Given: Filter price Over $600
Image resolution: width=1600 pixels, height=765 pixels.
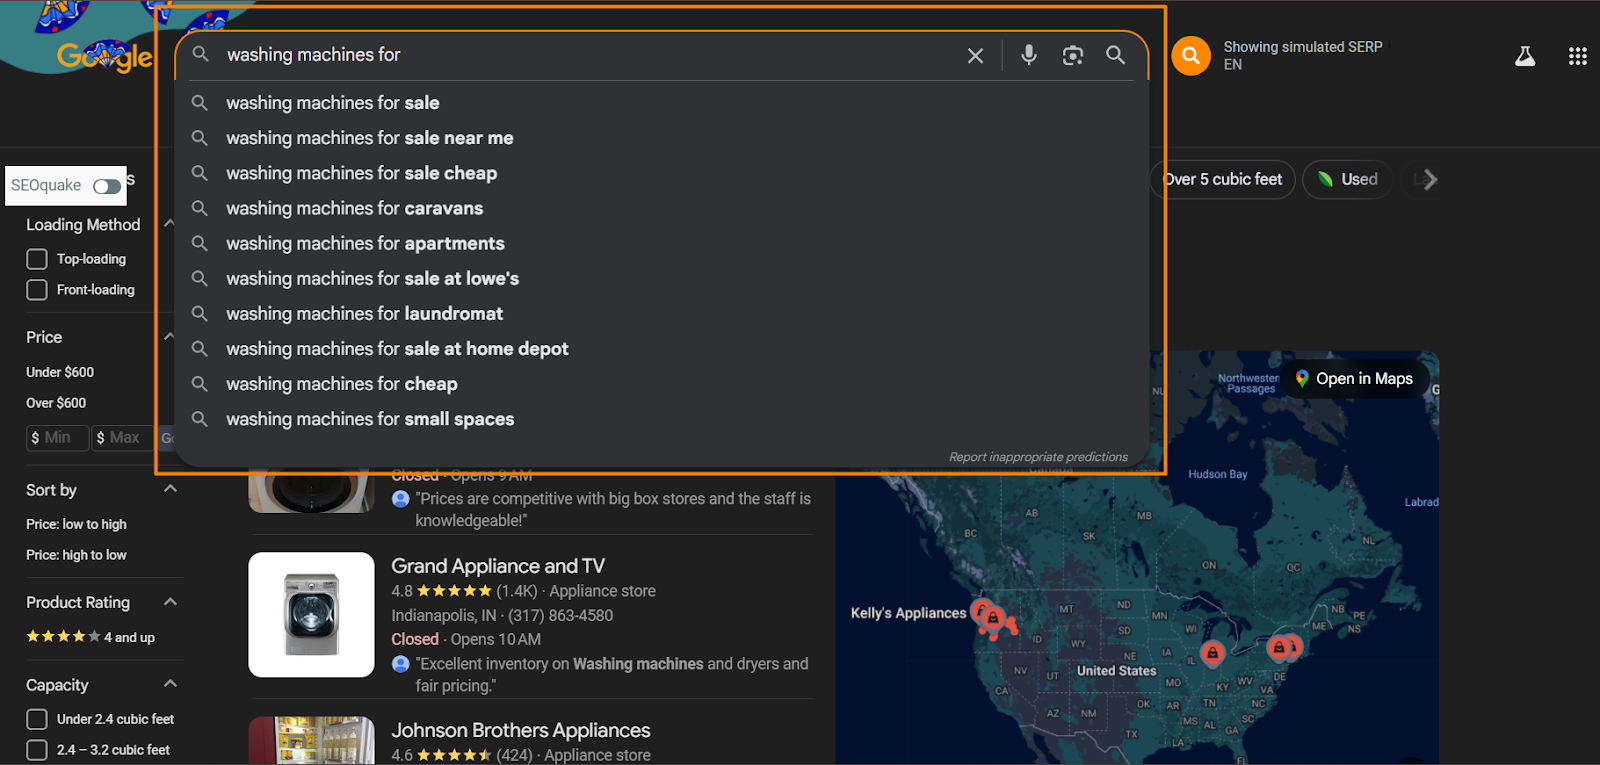Looking at the screenshot, I should point(56,403).
